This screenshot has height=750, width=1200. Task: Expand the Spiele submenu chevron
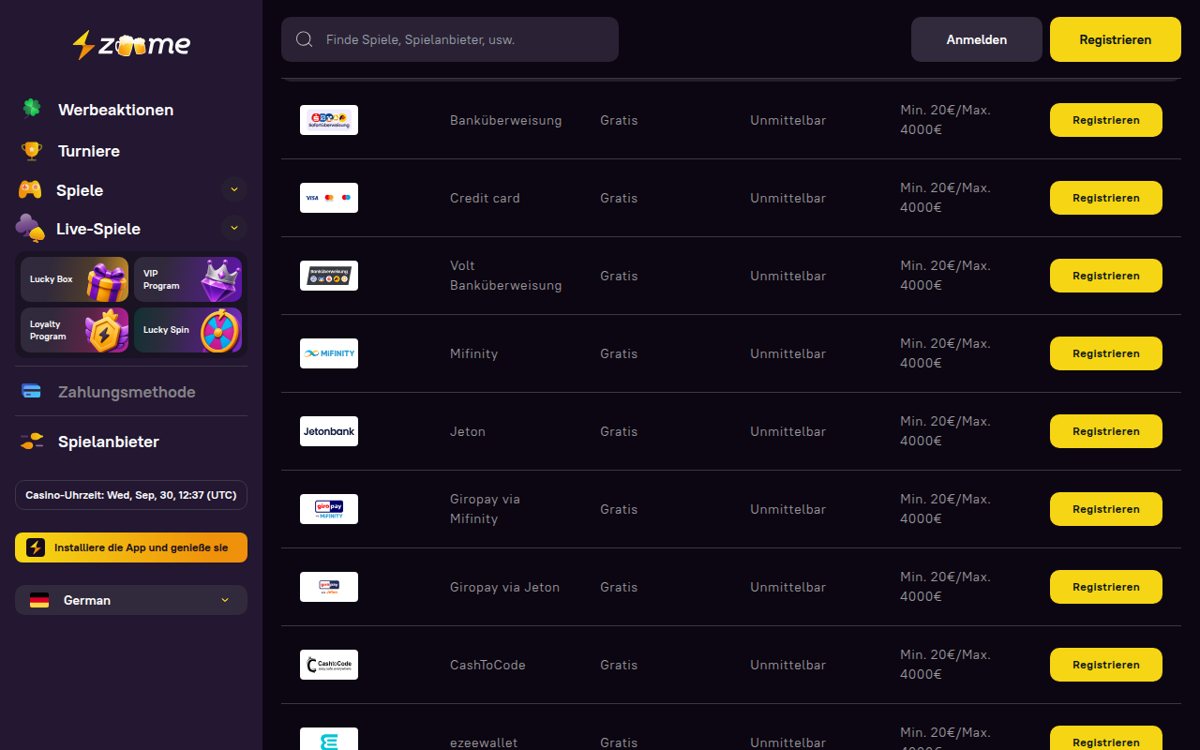(234, 190)
